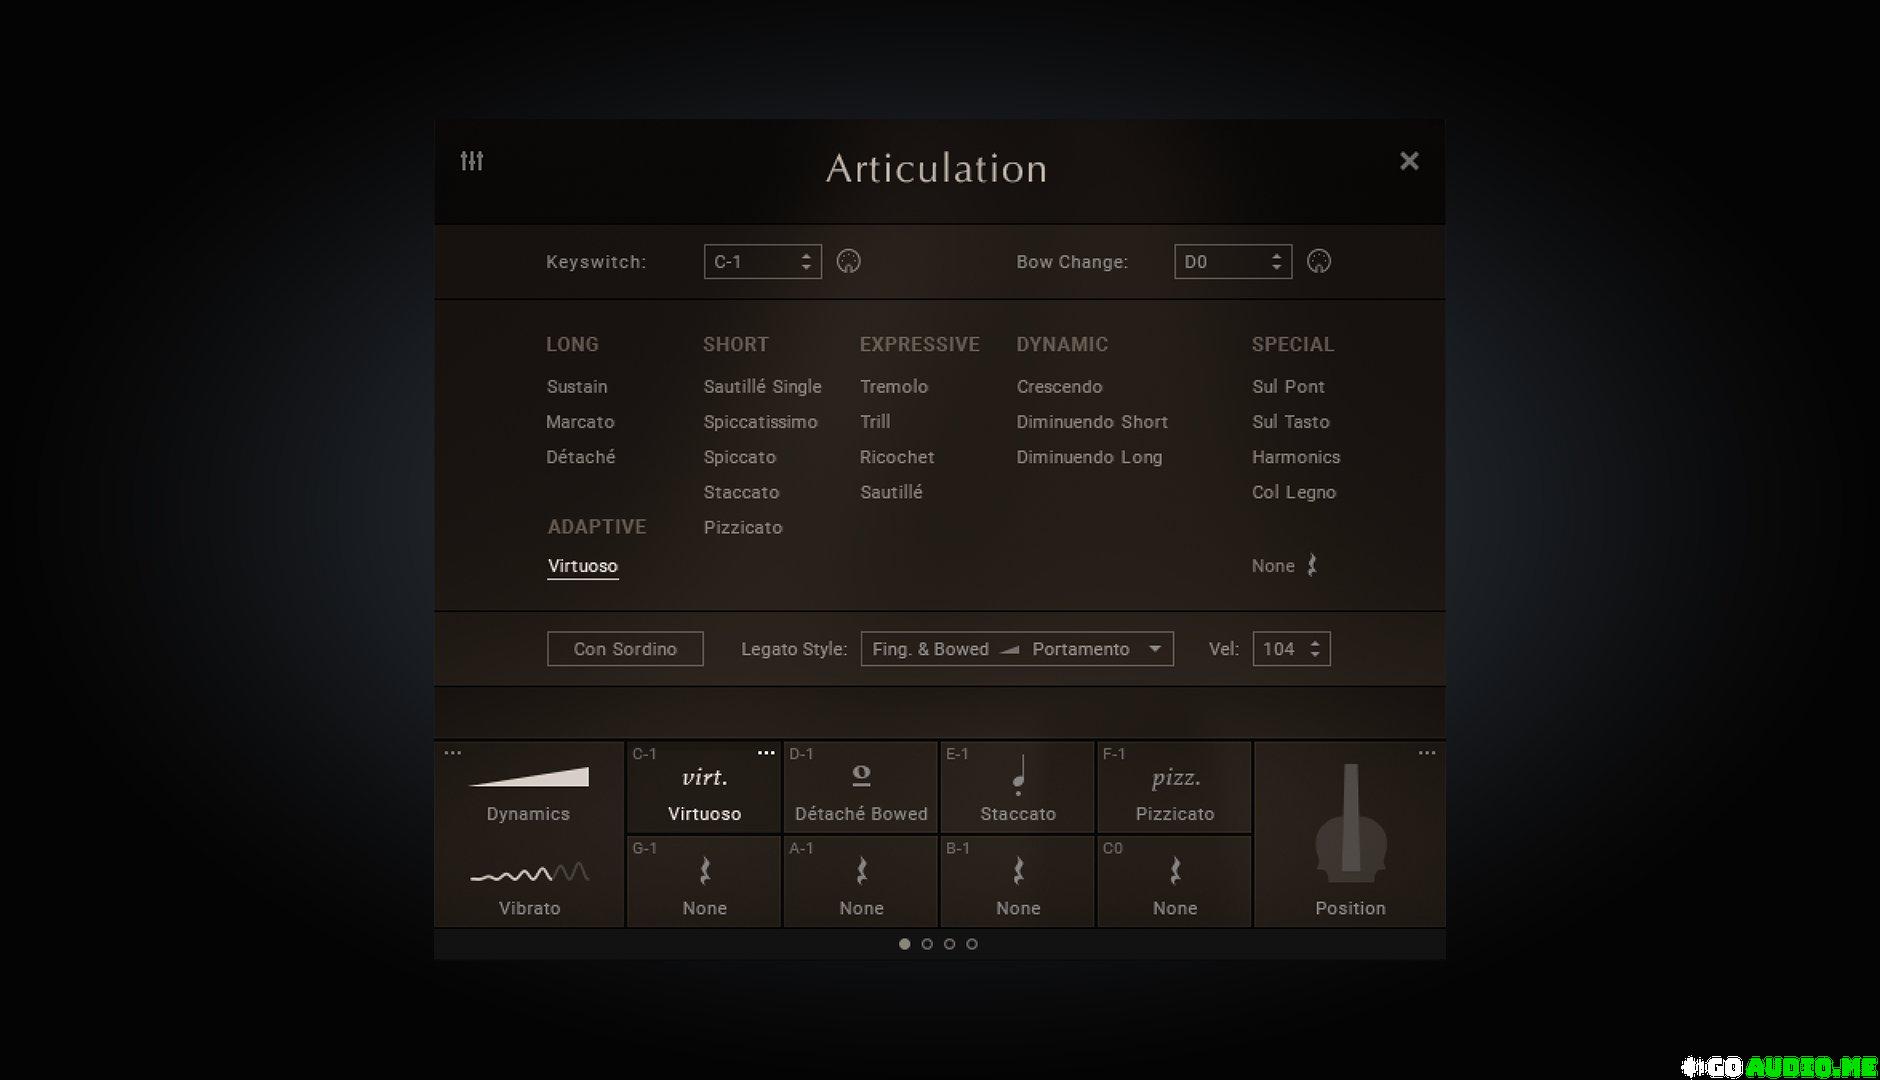Click the Dynamics ramp control
Viewport: 1880px width, 1080px height.
pyautogui.click(x=528, y=788)
